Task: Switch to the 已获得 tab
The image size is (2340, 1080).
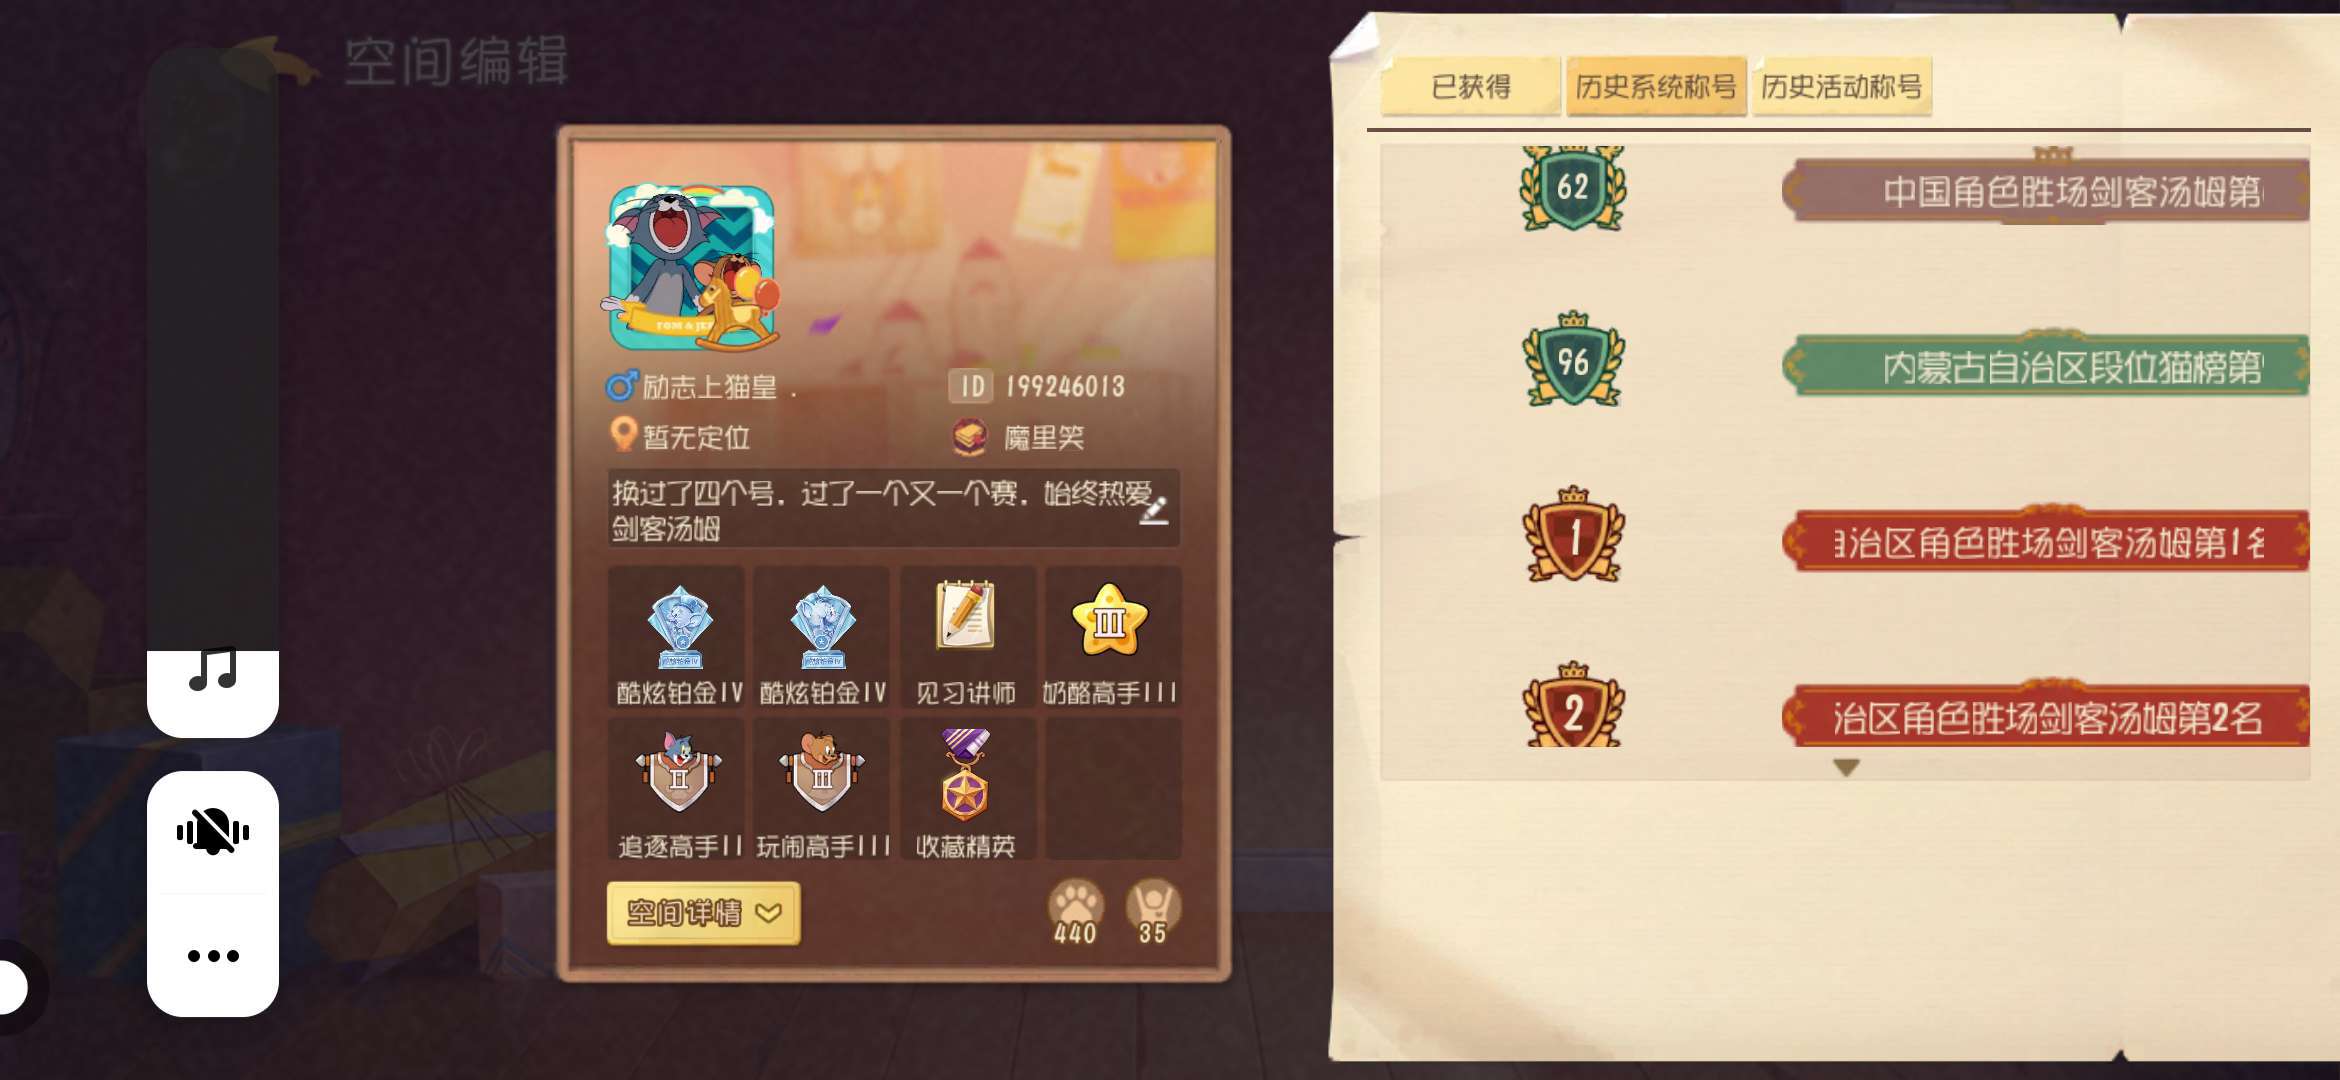Action: click(1471, 87)
